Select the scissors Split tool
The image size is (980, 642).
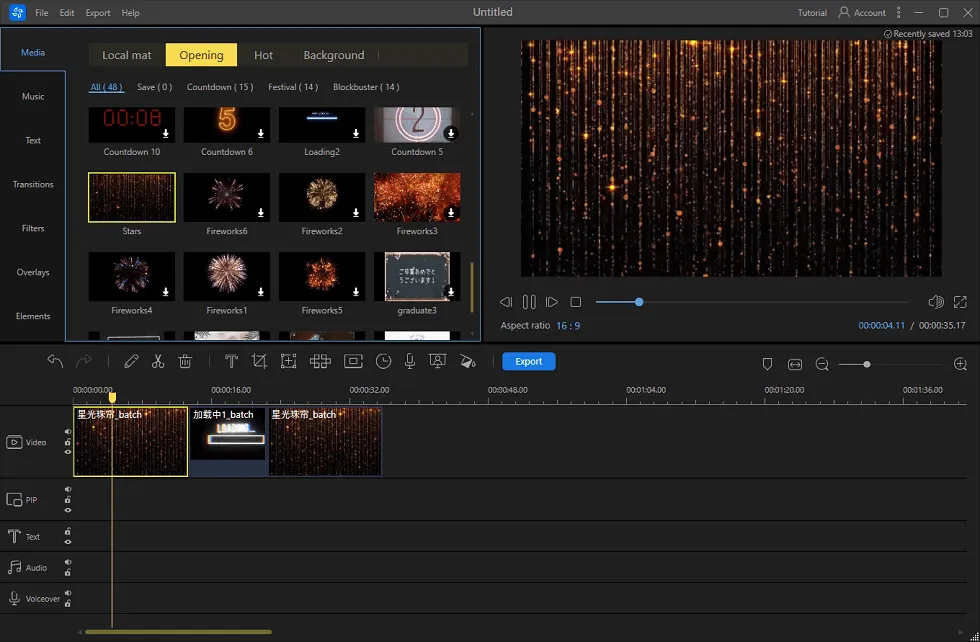(158, 362)
